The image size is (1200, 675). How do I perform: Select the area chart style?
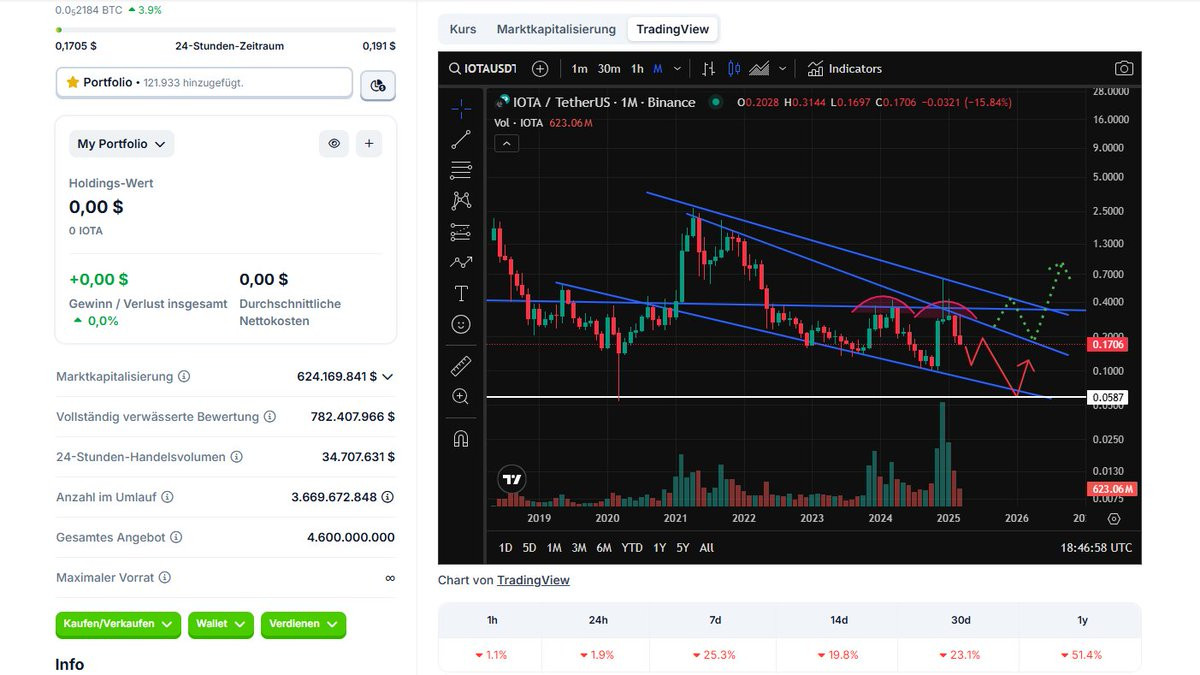click(759, 68)
